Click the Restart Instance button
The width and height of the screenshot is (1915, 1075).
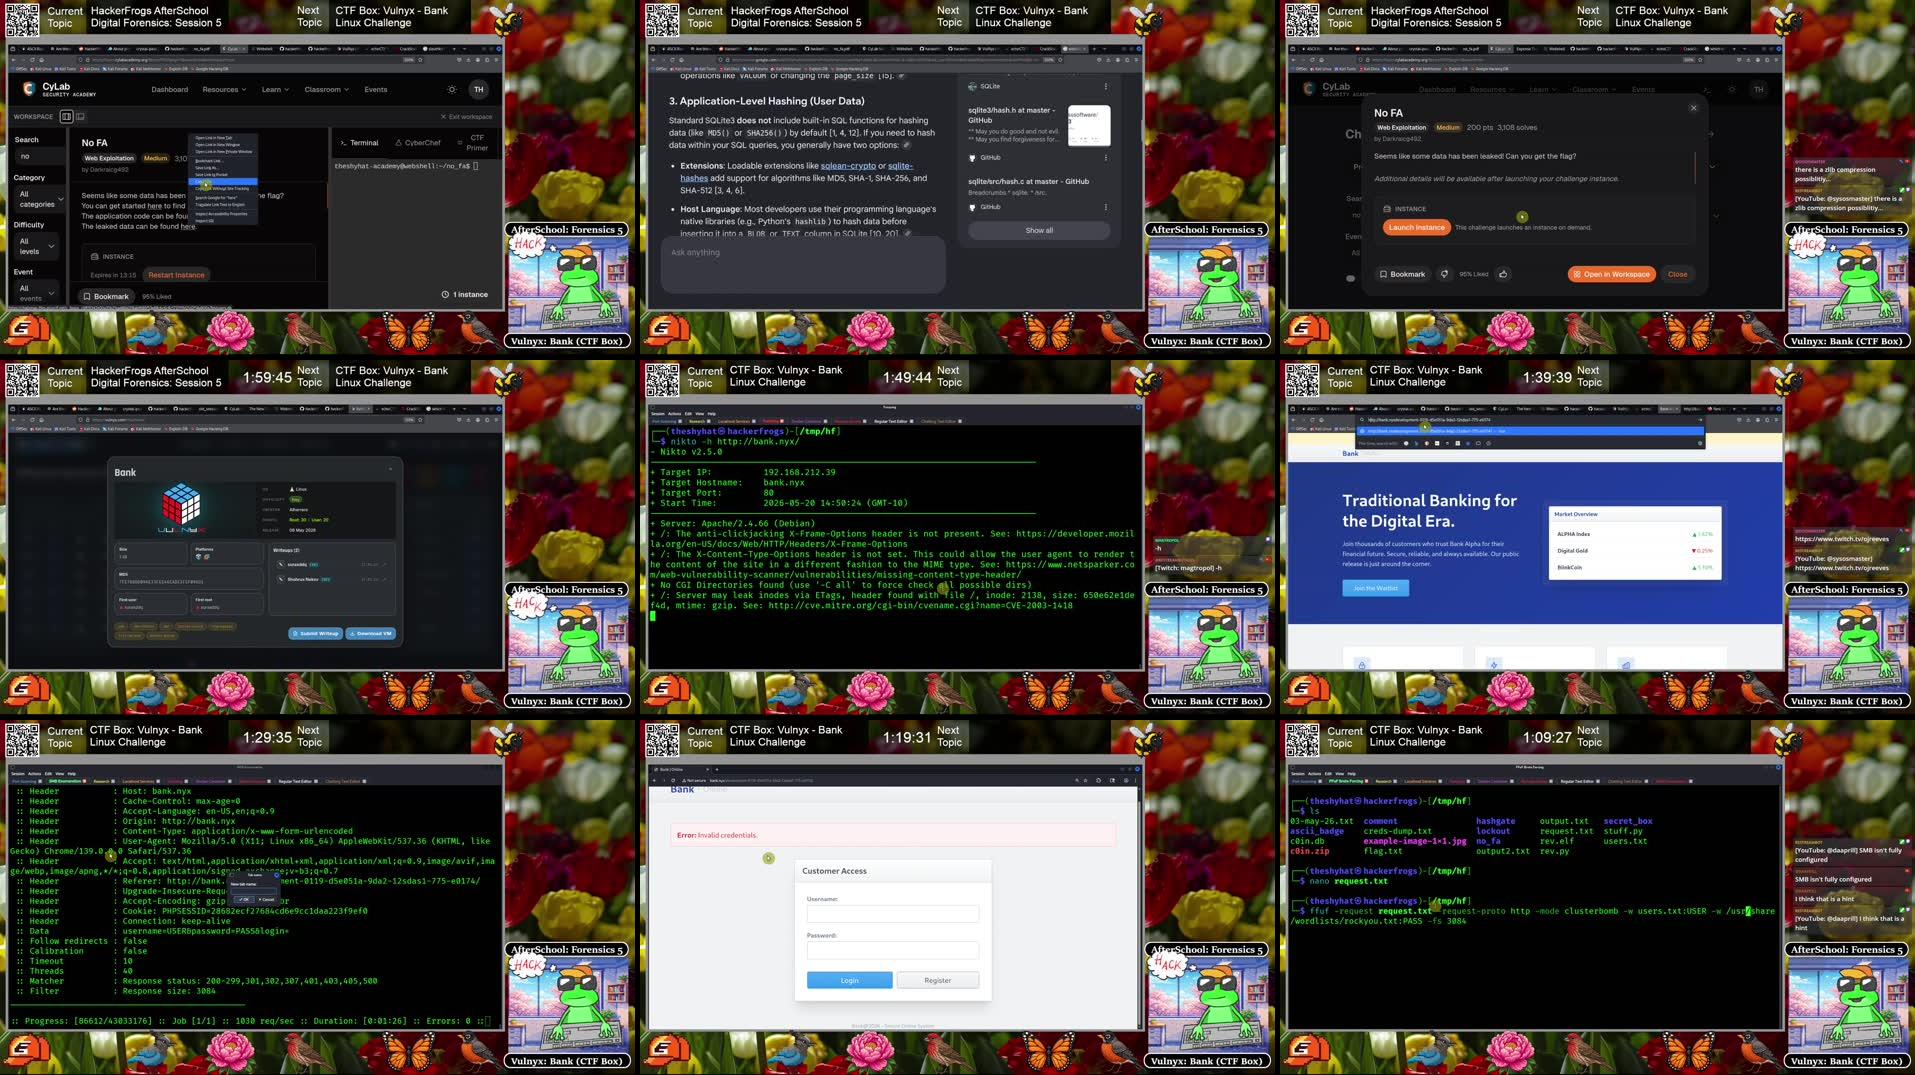(x=176, y=275)
